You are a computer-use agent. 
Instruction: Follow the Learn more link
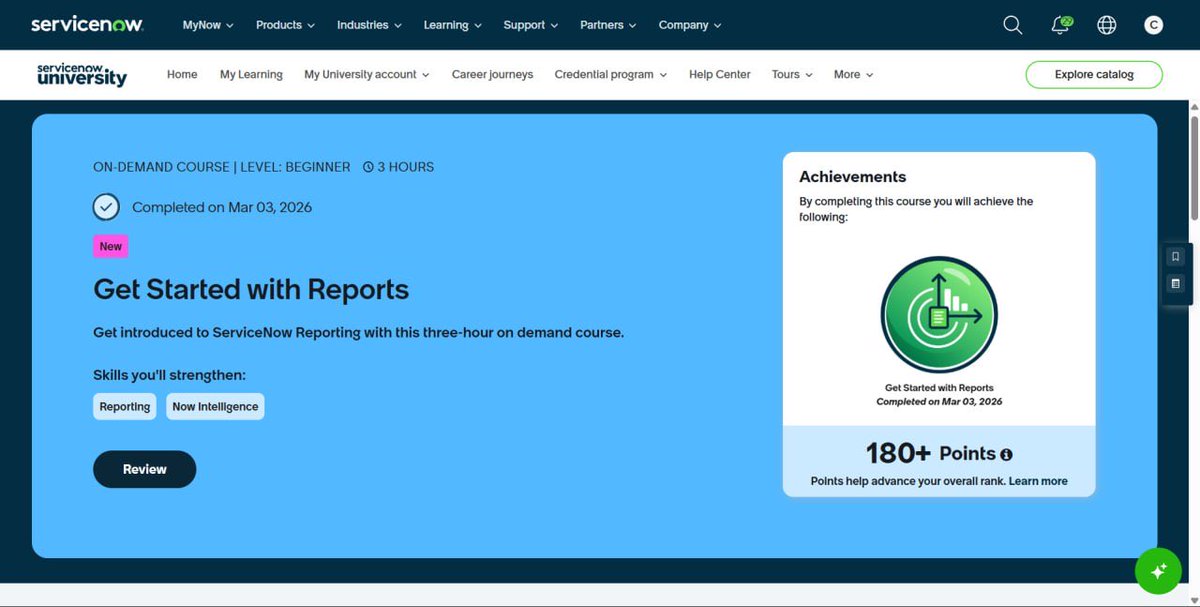click(x=1038, y=481)
